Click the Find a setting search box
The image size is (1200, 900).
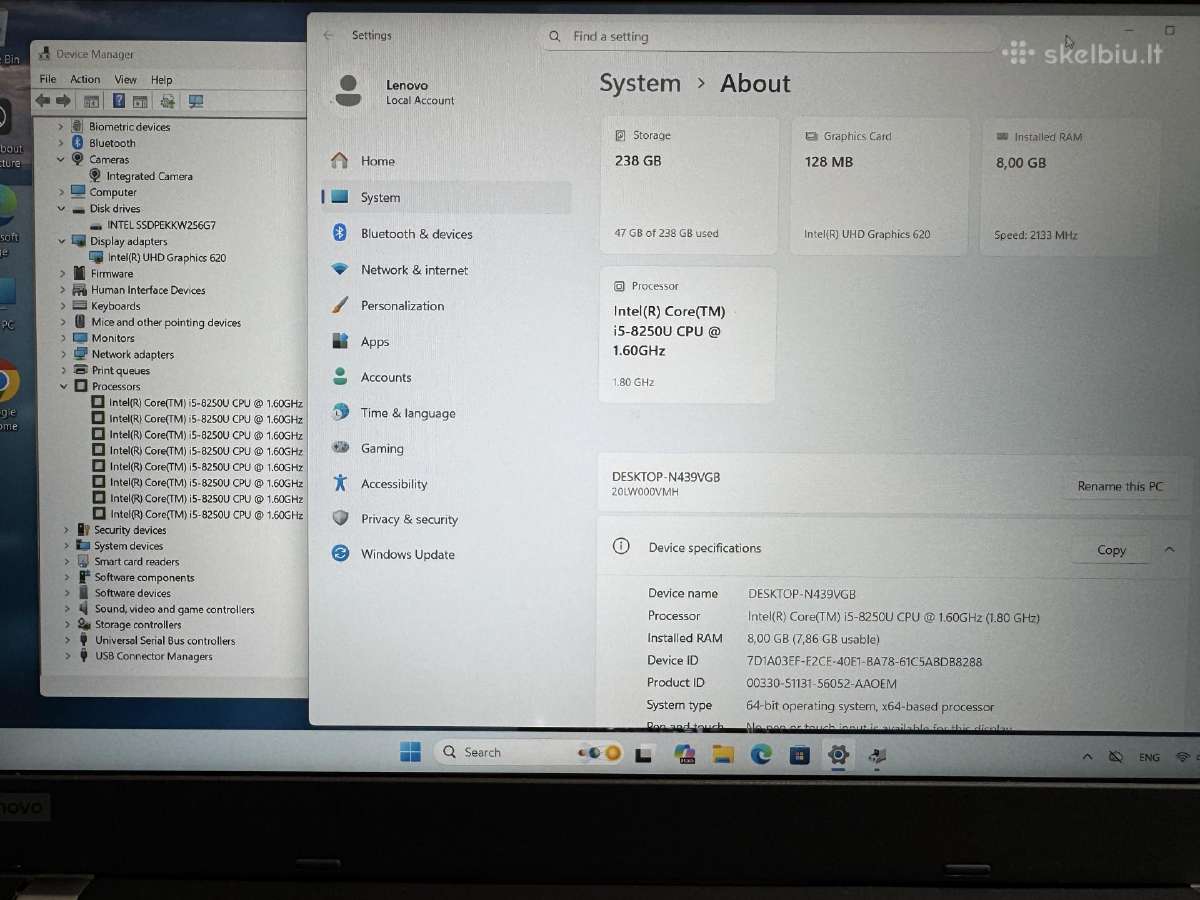click(x=768, y=37)
